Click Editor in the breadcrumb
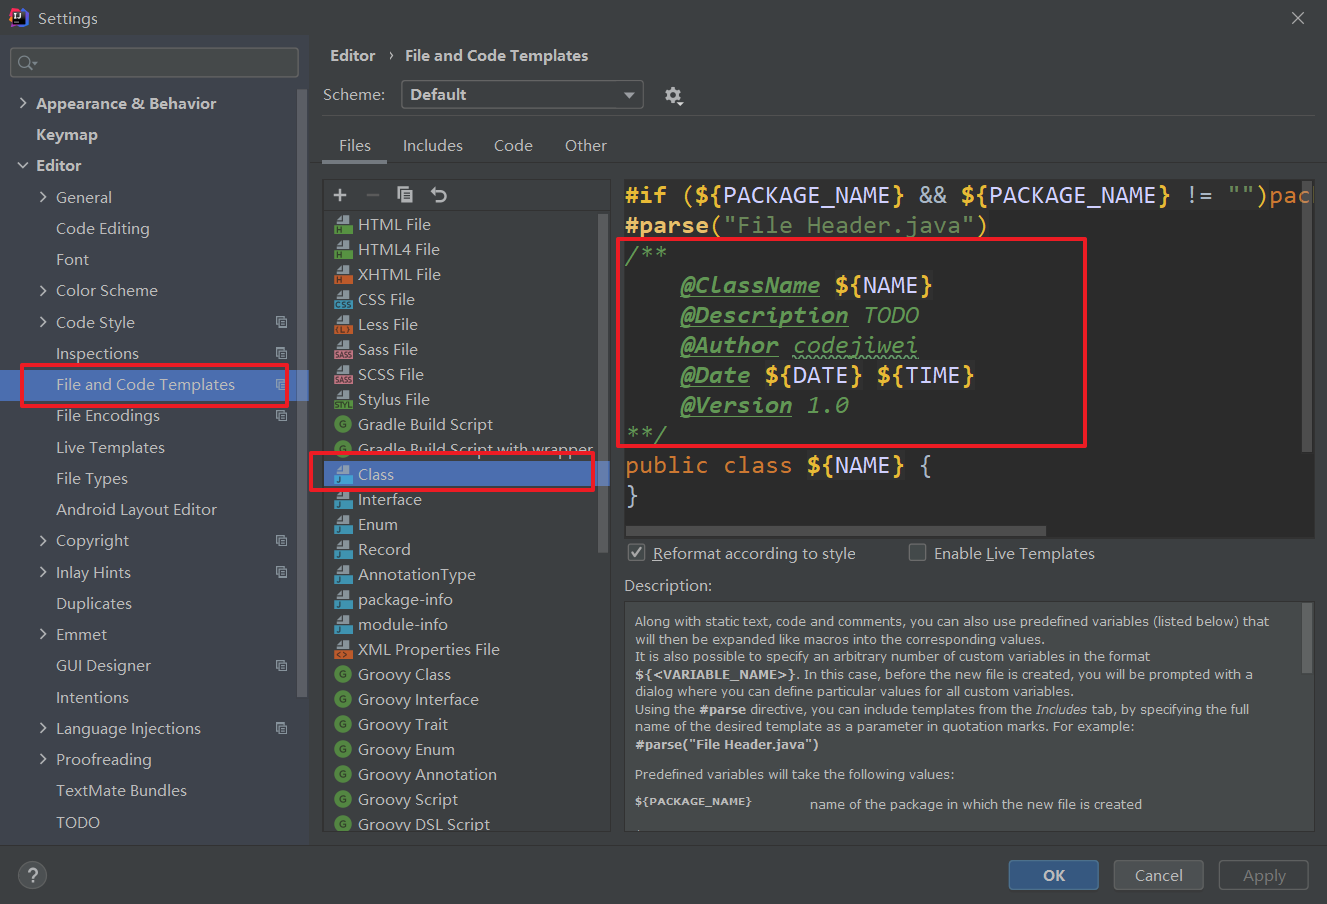Image resolution: width=1327 pixels, height=904 pixels. (353, 56)
